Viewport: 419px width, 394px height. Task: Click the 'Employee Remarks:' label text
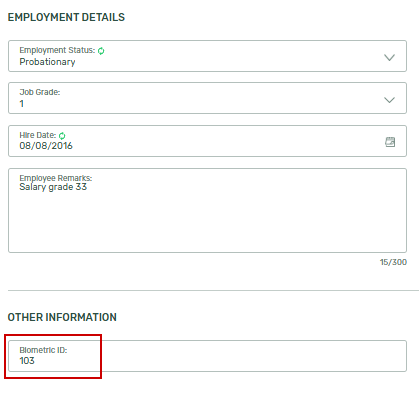click(x=56, y=178)
